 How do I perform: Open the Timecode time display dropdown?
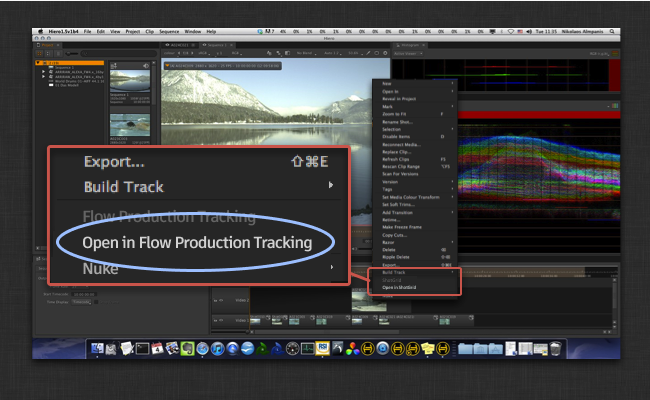tap(82, 302)
